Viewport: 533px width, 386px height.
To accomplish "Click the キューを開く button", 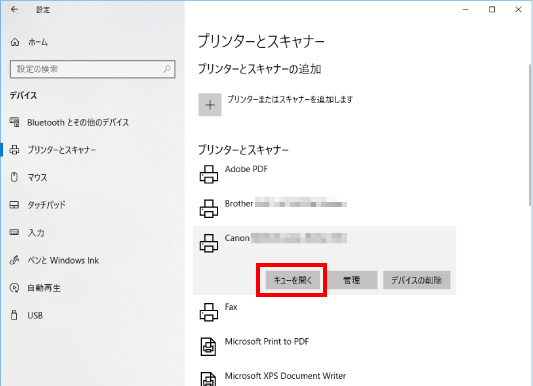I will point(293,280).
